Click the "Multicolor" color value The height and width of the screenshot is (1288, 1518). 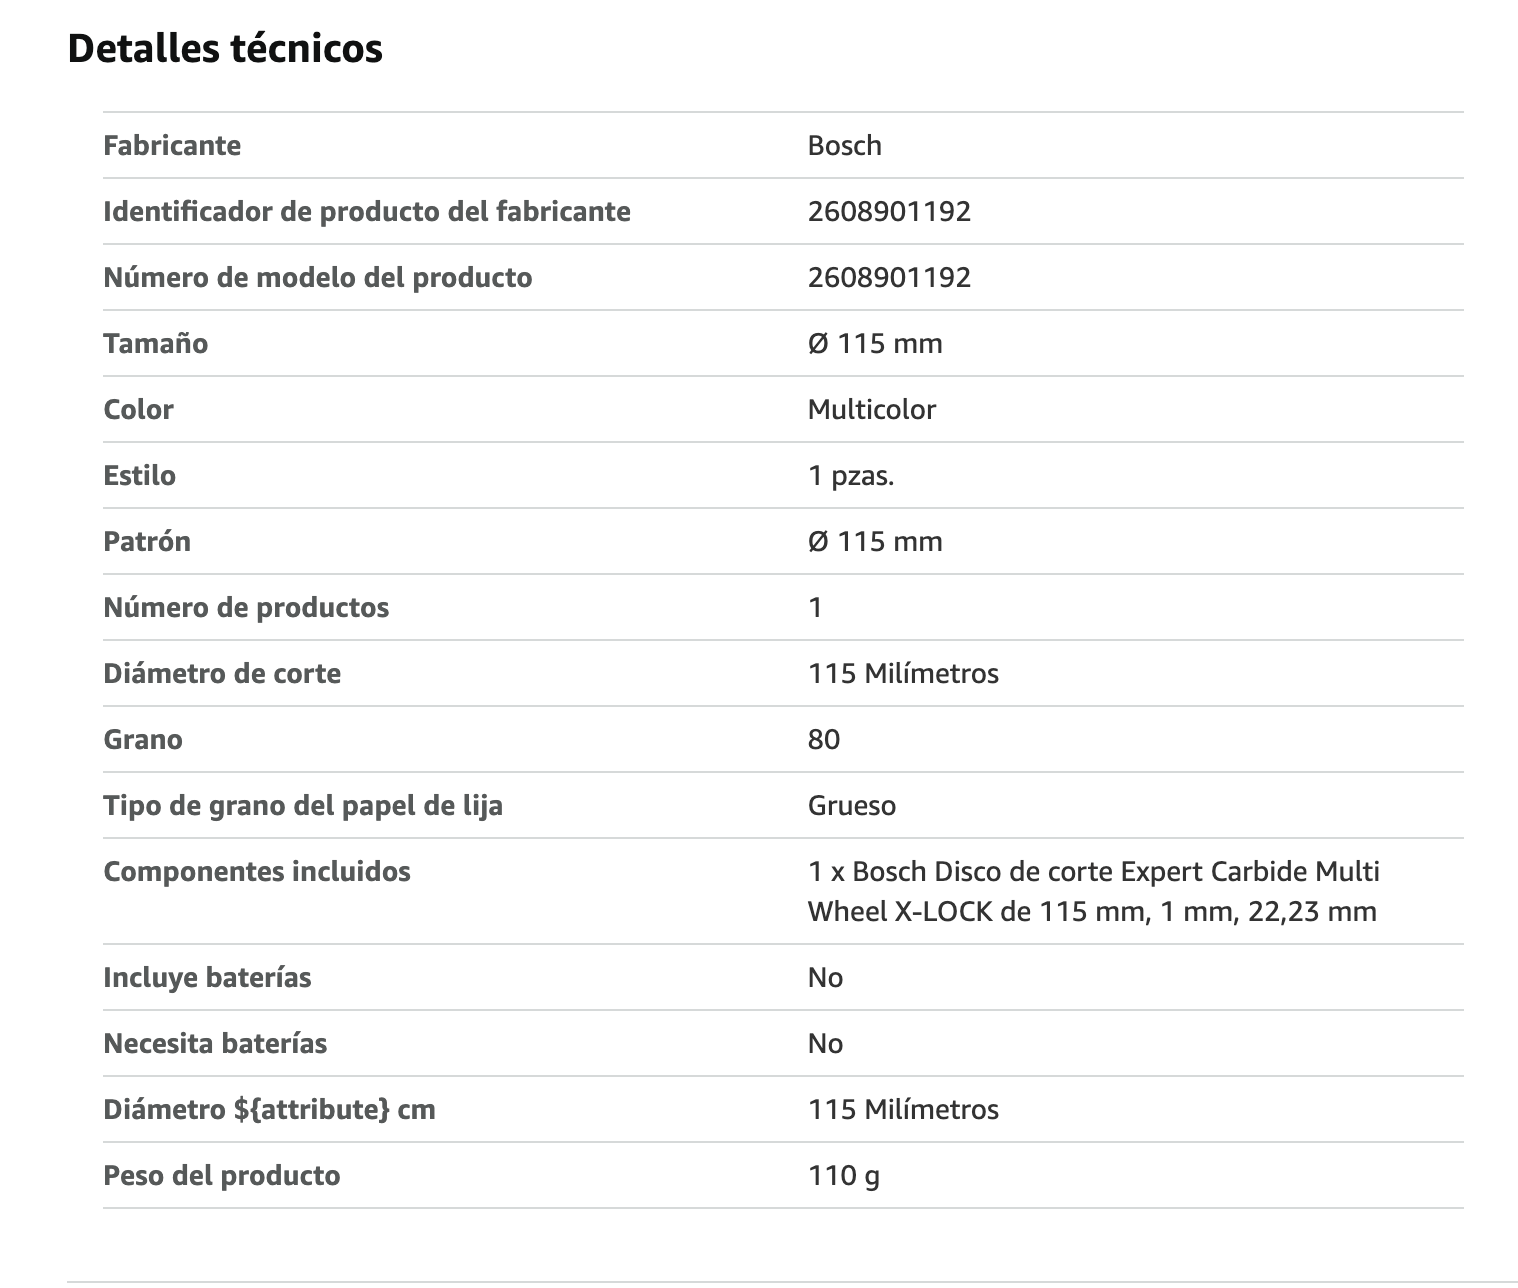coord(871,409)
